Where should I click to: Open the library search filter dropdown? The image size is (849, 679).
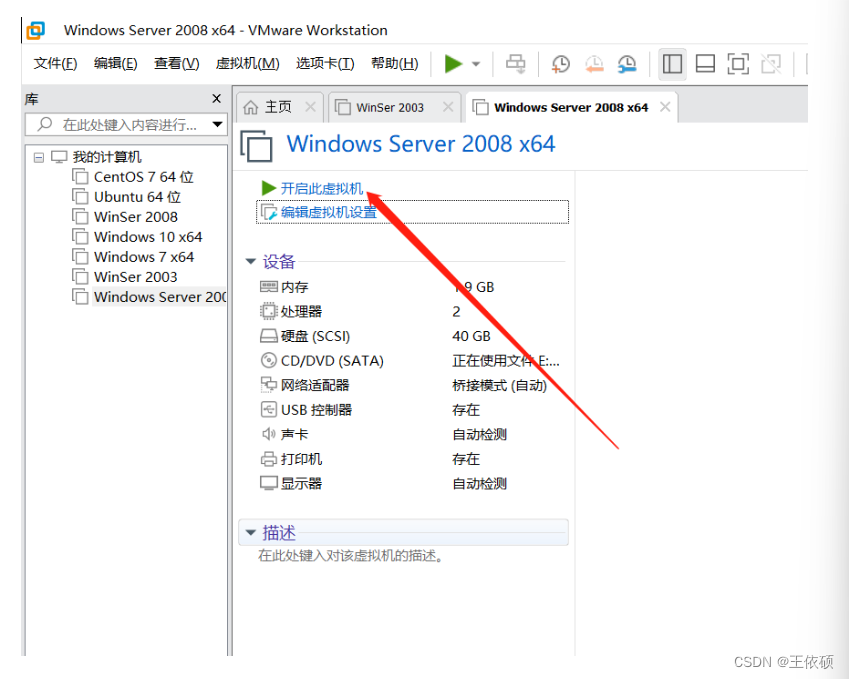tap(218, 125)
